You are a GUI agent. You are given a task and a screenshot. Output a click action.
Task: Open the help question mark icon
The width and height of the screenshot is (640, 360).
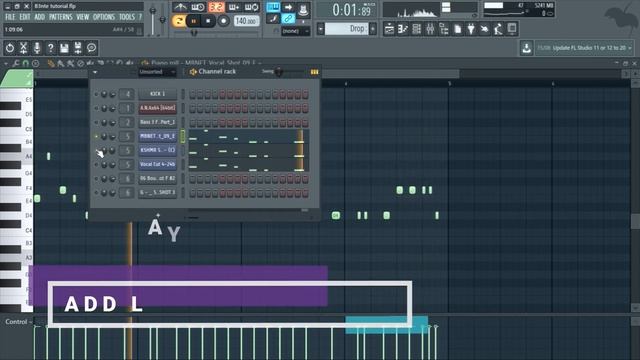coord(51,48)
